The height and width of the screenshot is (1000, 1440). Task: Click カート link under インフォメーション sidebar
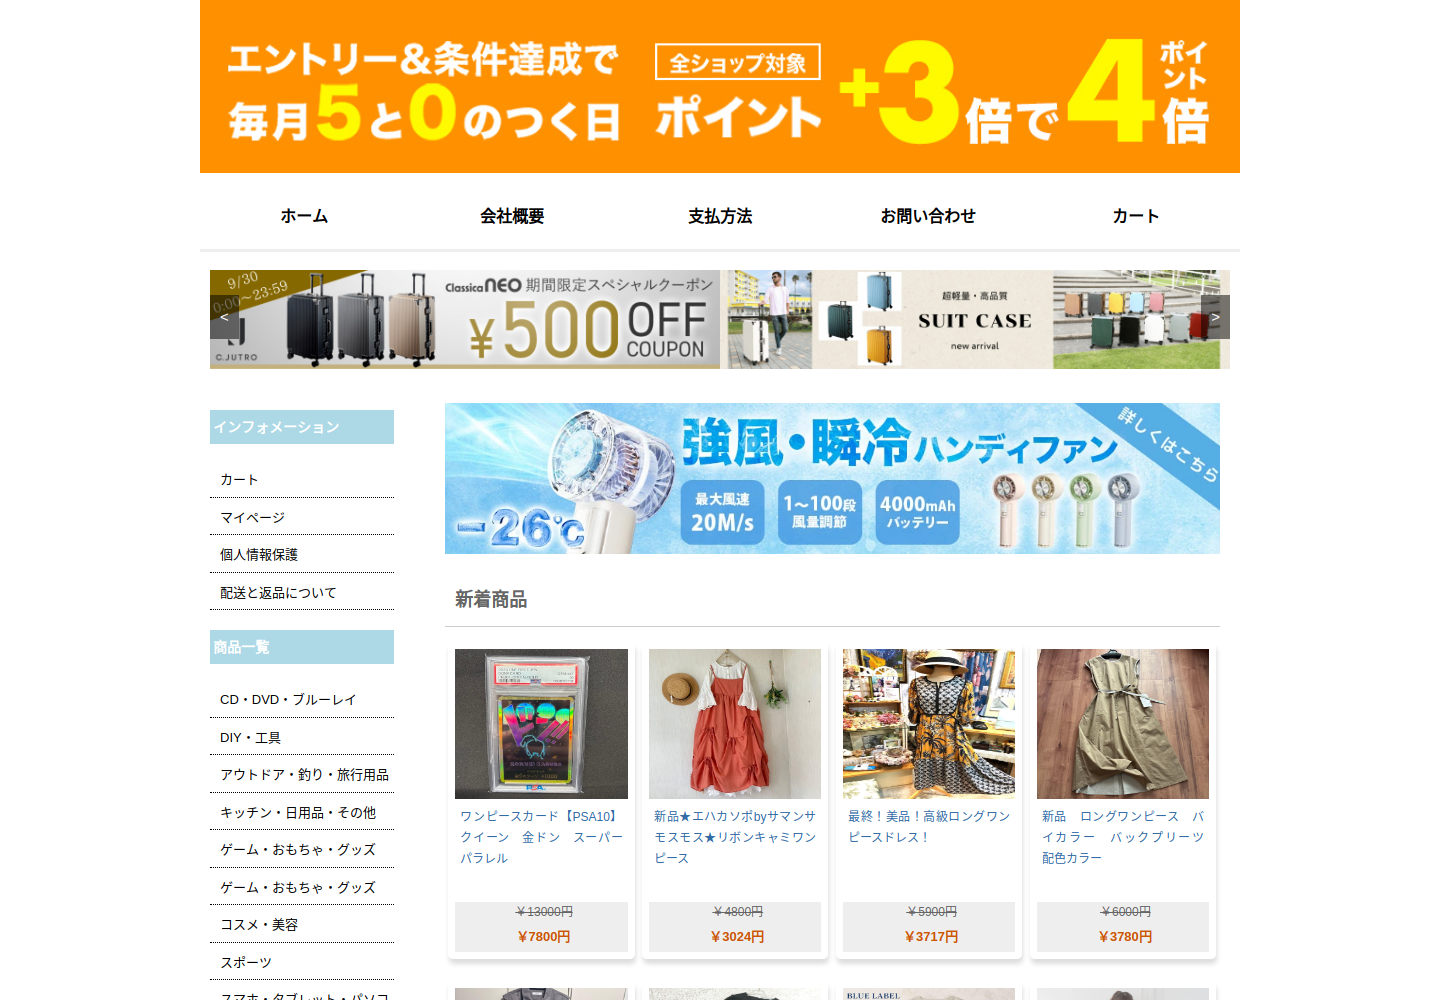tap(239, 480)
